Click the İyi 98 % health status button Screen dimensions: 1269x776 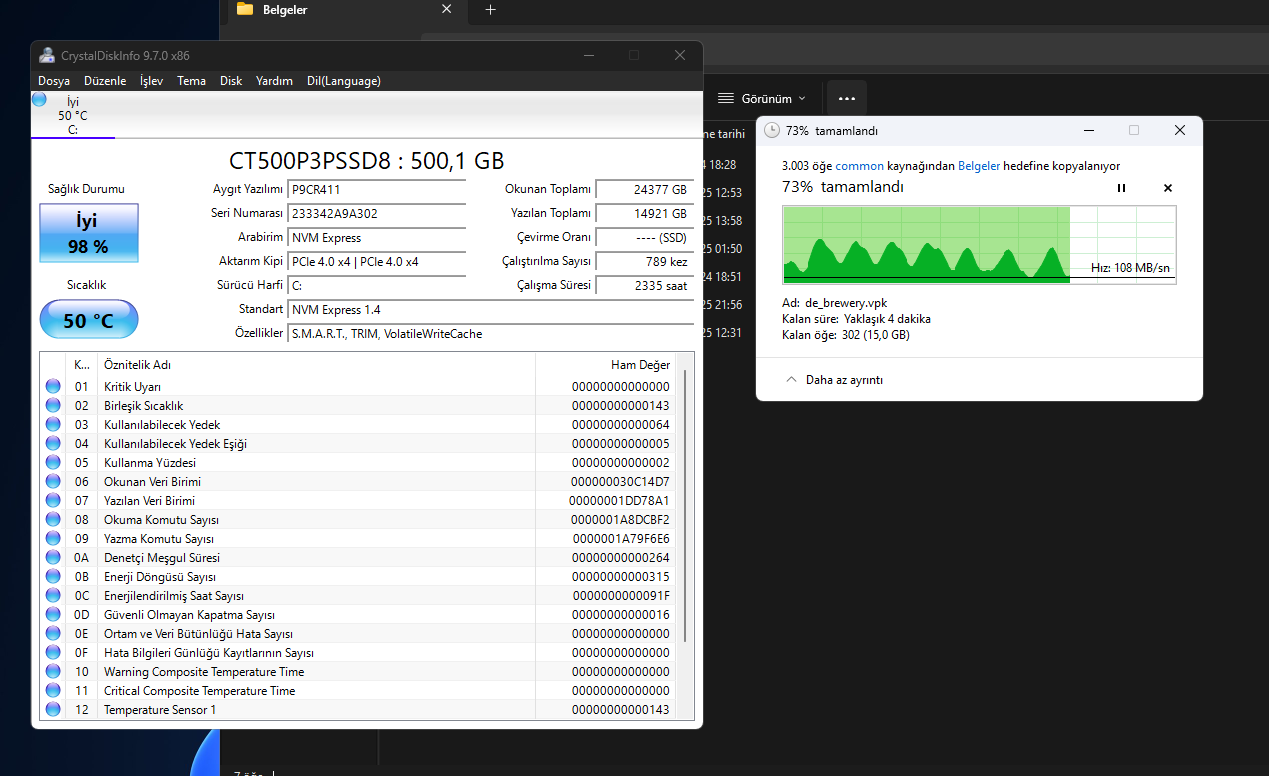tap(89, 233)
